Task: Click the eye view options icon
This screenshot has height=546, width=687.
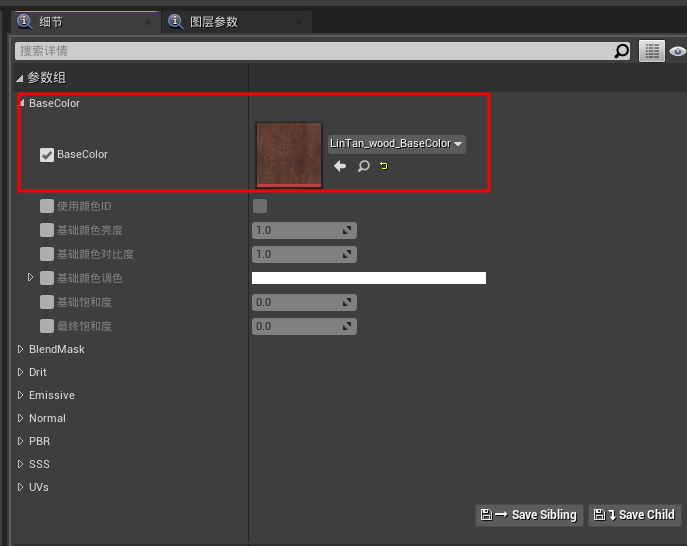Action: (677, 51)
